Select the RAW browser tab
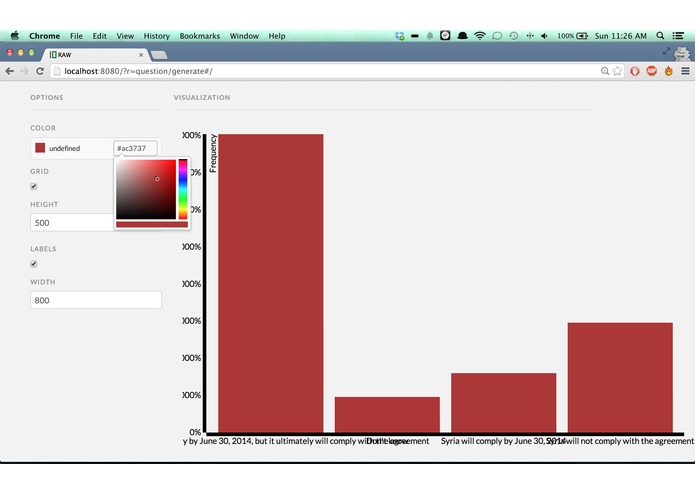695x494 pixels. coord(96,54)
